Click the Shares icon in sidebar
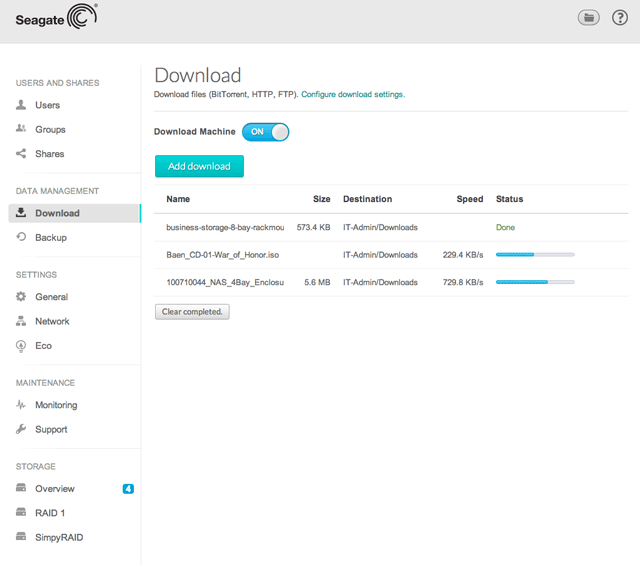 [22, 154]
